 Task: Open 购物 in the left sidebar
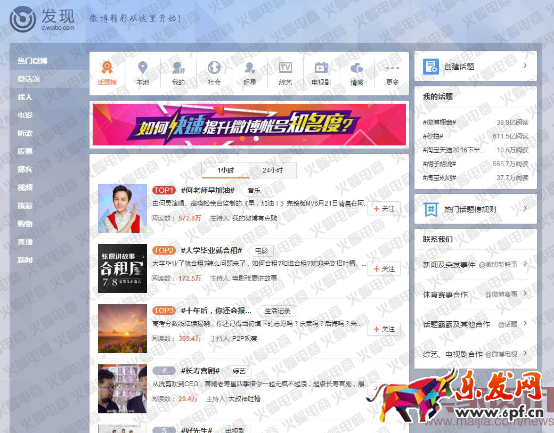25,224
